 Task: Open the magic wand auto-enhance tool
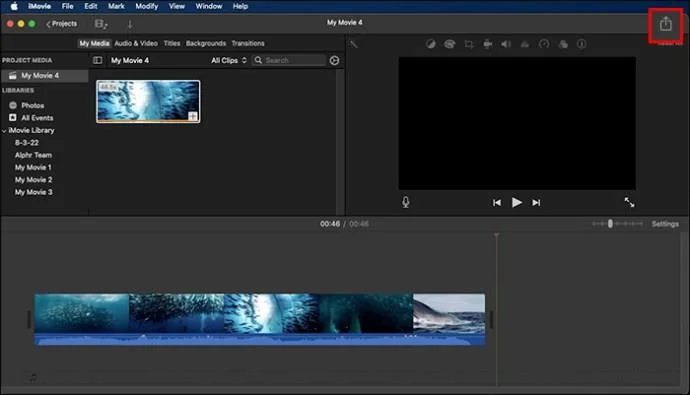(x=354, y=44)
